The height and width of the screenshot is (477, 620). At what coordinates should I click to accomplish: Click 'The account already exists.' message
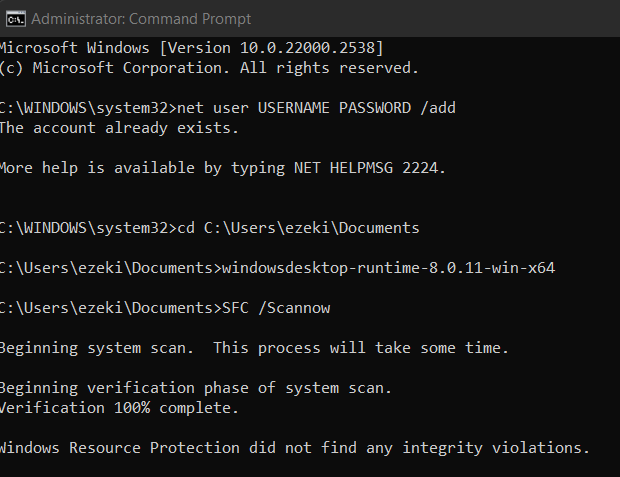point(119,128)
